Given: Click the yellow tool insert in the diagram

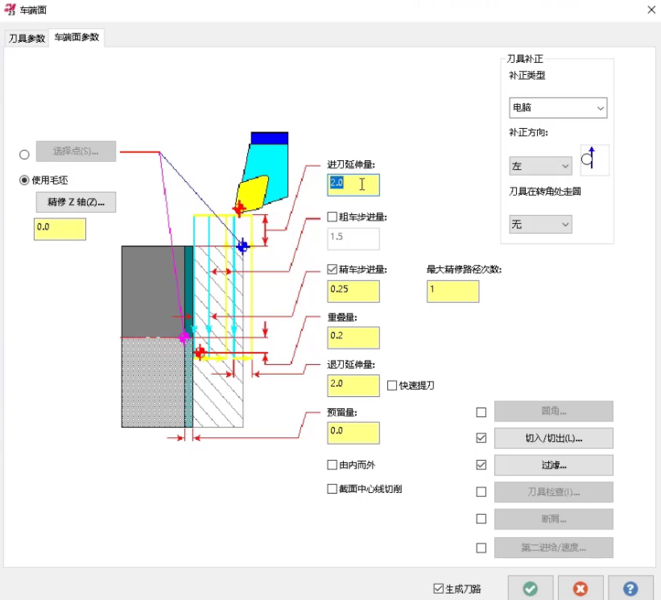Looking at the screenshot, I should 251,187.
